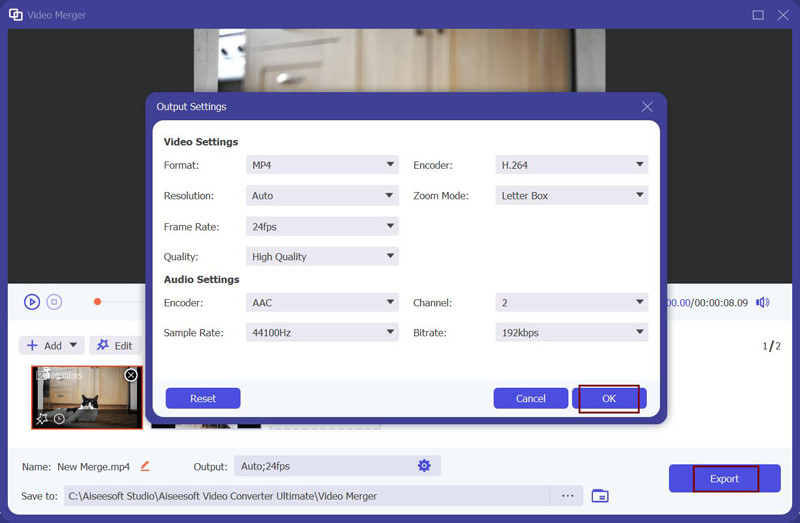Open output settings gear icon
The height and width of the screenshot is (523, 800).
coord(424,465)
